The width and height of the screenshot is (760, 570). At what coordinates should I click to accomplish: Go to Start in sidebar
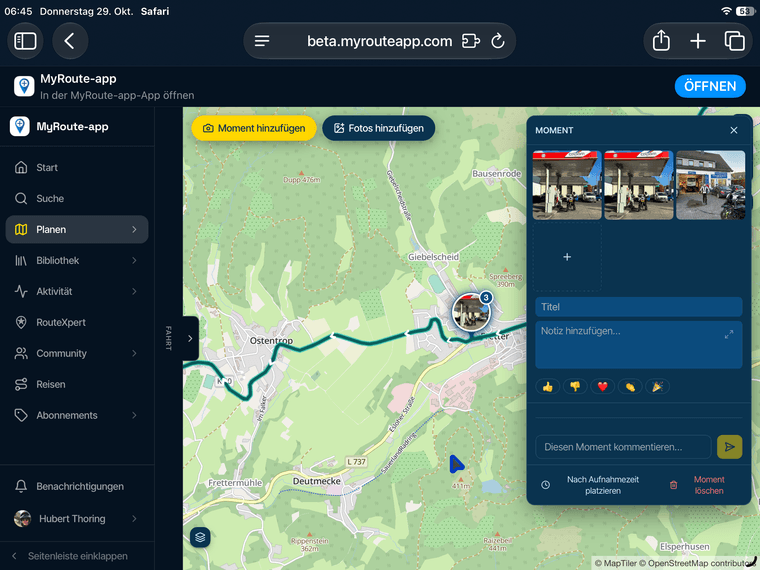click(x=77, y=168)
